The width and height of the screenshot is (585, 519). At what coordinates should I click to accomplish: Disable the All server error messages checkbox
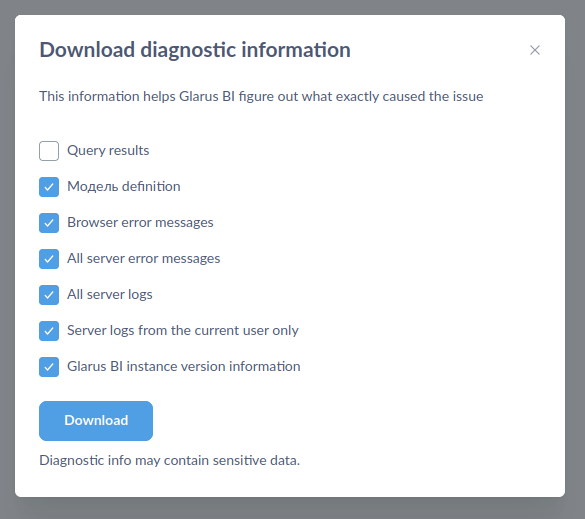pos(49,259)
